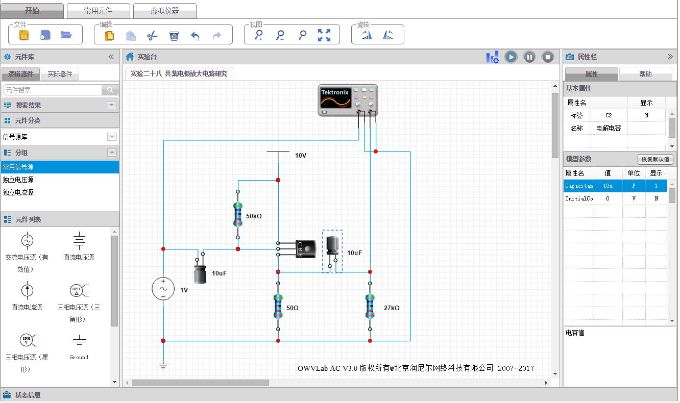Click the Undo arrow icon
This screenshot has height=403, width=680.
click(x=195, y=35)
